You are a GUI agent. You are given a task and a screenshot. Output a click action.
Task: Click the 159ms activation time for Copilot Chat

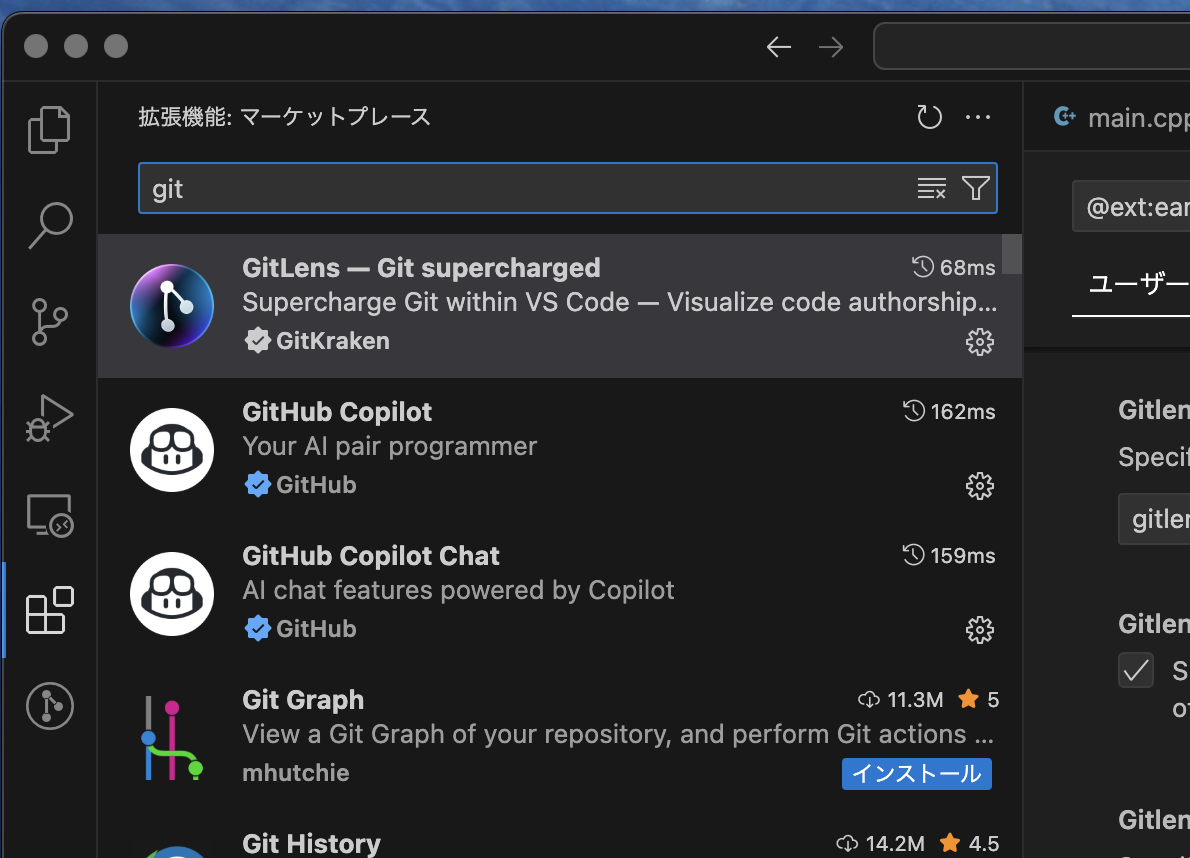pos(949,556)
